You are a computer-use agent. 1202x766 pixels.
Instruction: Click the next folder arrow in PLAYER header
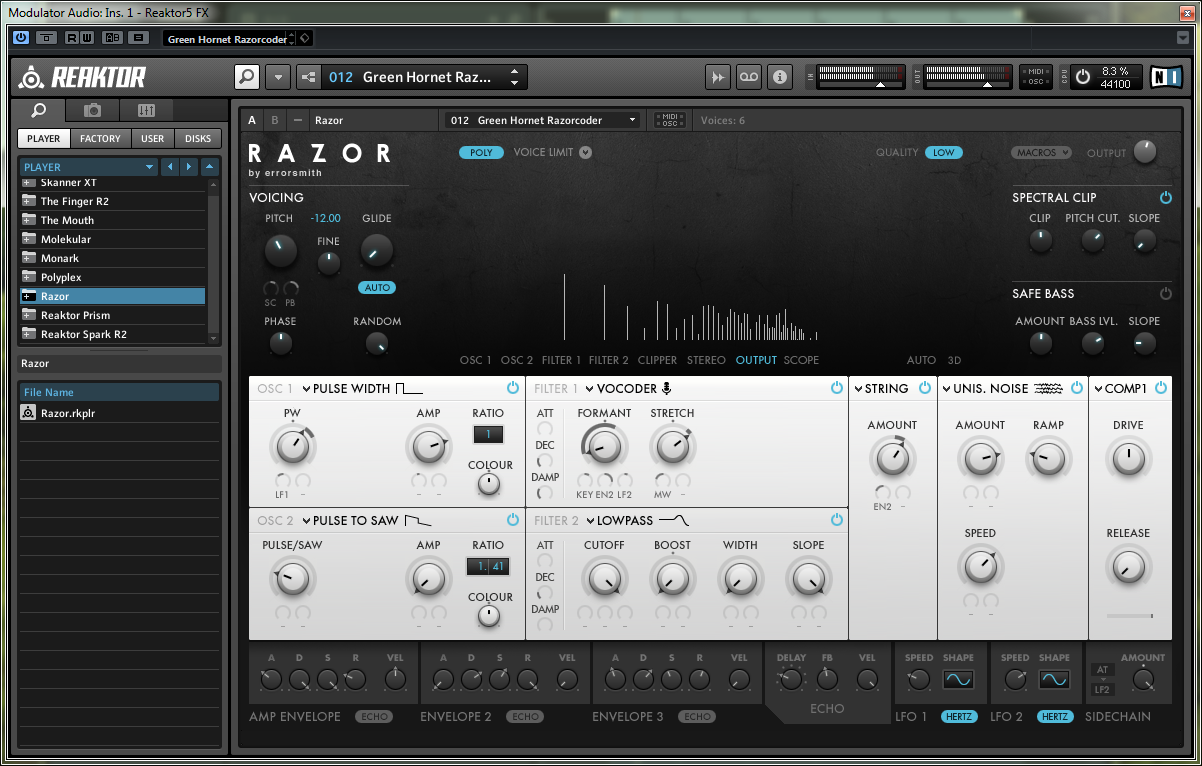click(187, 167)
